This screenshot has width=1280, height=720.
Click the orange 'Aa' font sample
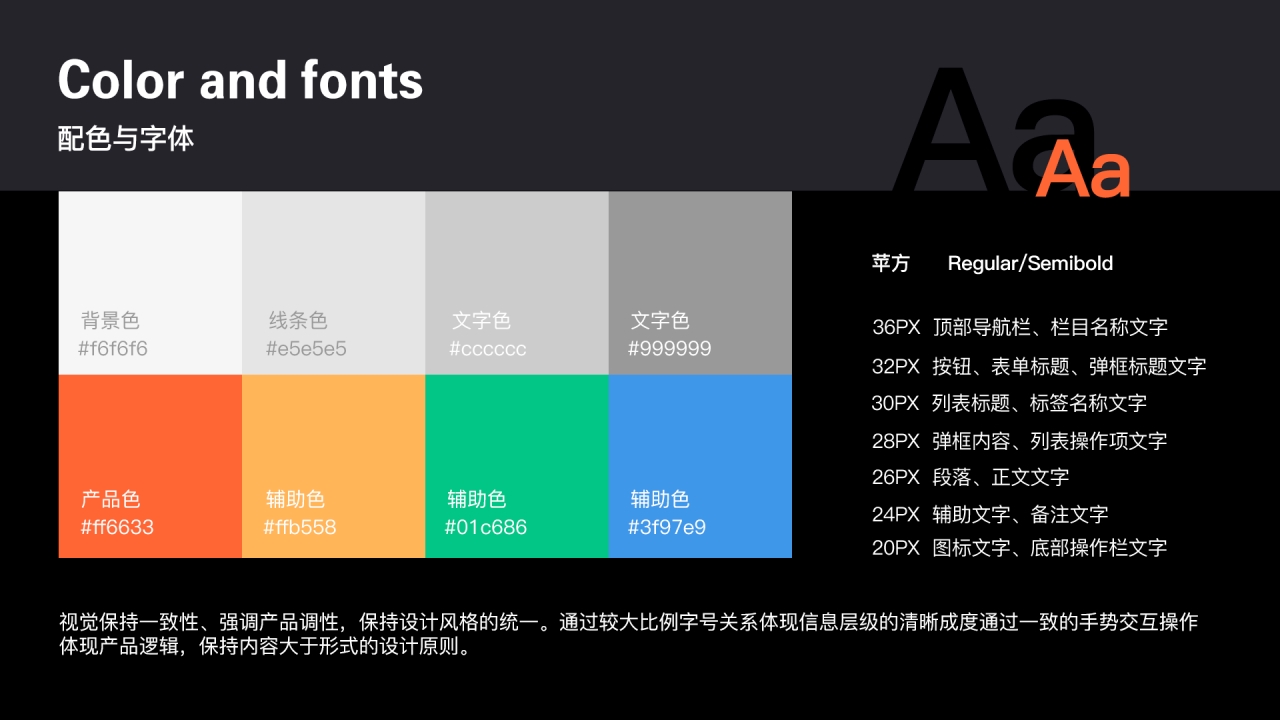[x=1084, y=170]
